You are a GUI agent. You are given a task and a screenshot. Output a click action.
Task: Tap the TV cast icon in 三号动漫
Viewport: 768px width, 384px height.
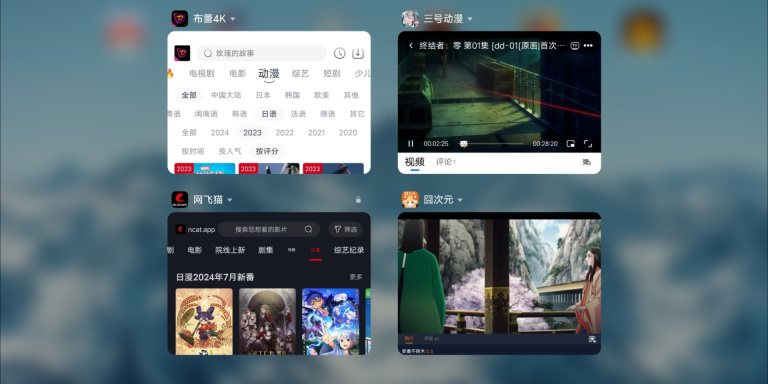point(575,46)
